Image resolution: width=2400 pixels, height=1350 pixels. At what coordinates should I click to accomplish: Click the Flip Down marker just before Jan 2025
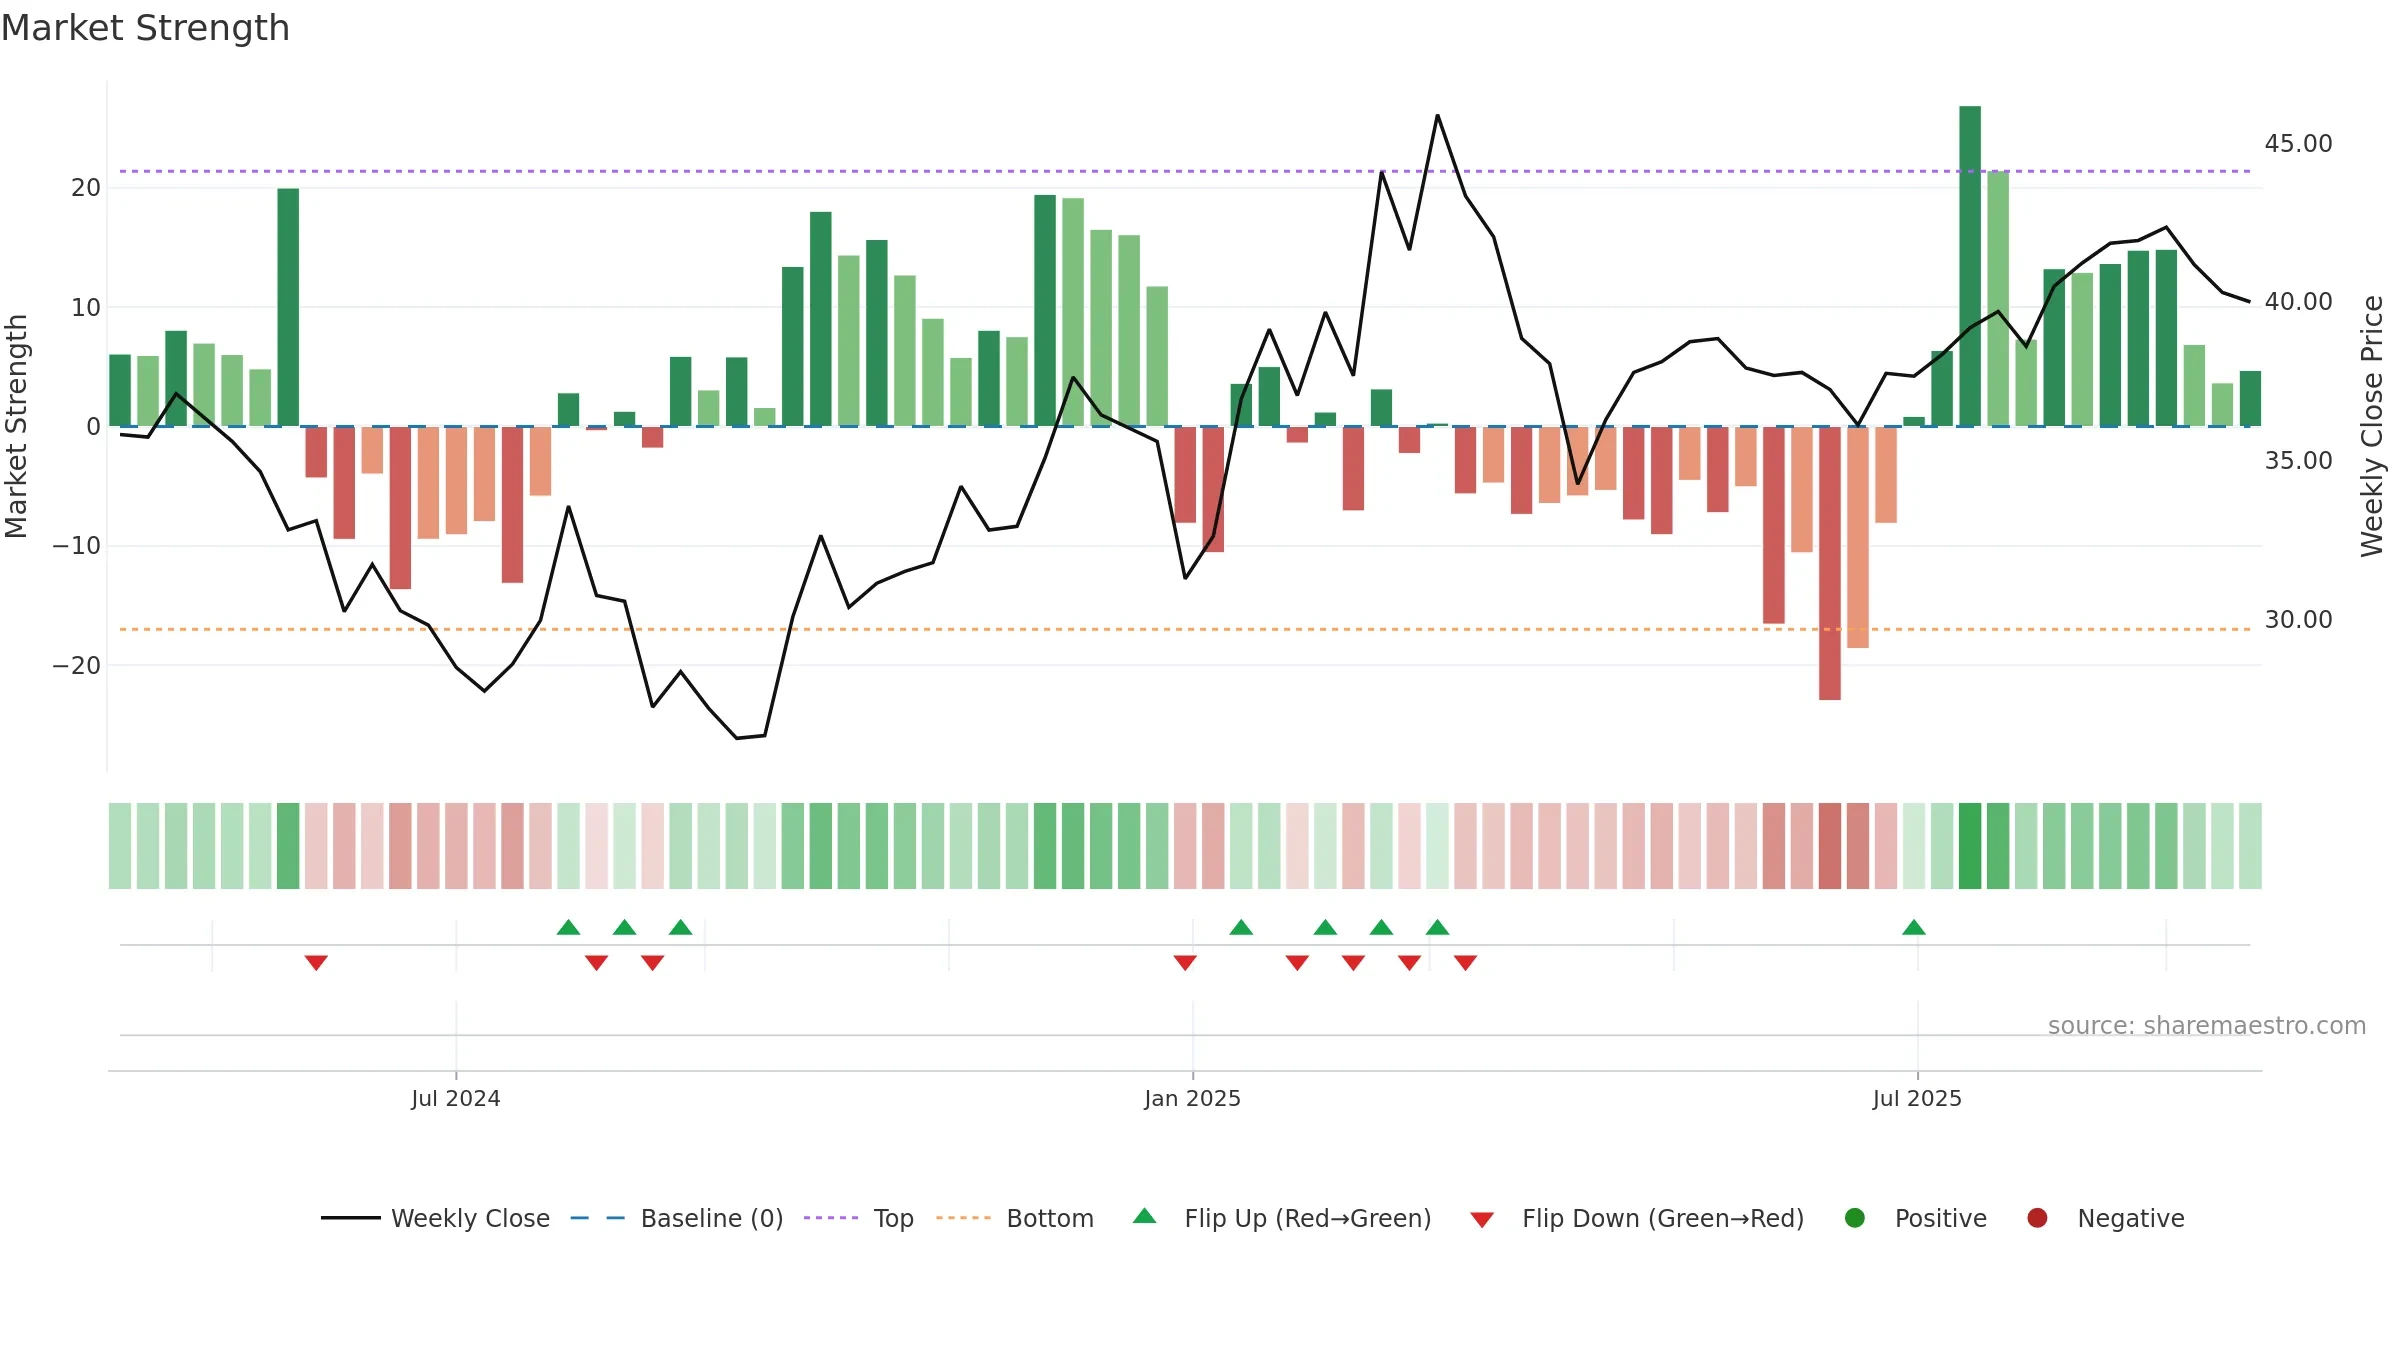pos(1185,962)
